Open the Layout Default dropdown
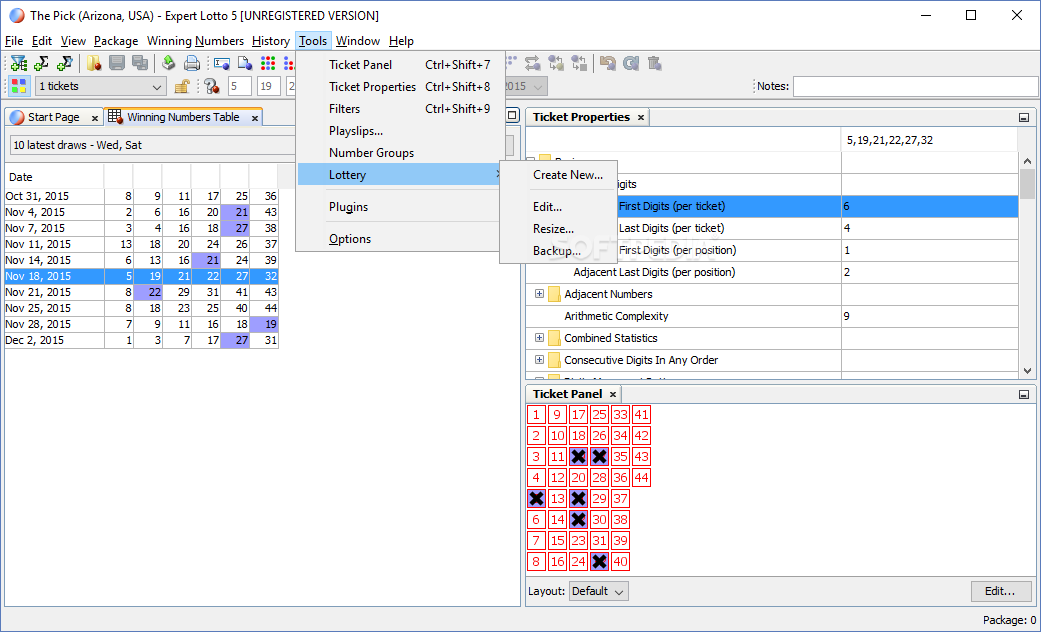This screenshot has height=632, width=1041. [599, 591]
